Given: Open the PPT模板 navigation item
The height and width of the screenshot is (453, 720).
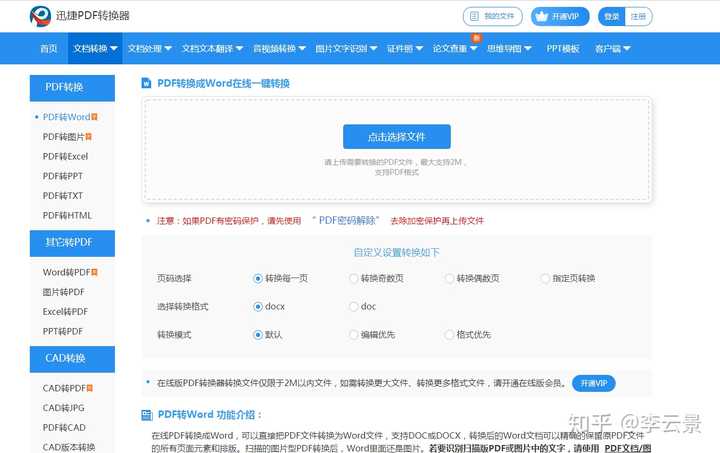Looking at the screenshot, I should click(x=563, y=48).
